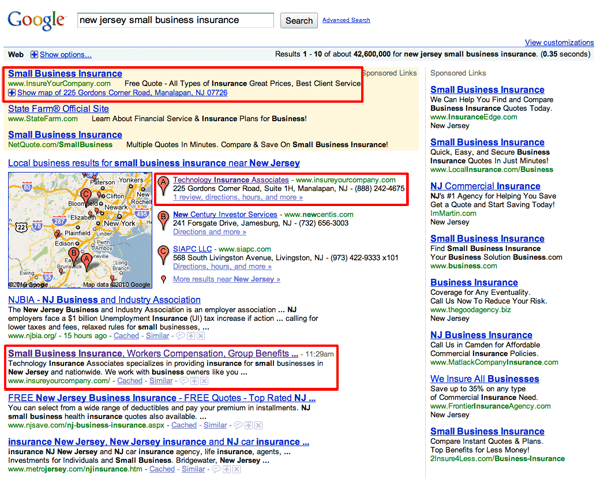This screenshot has height=479, width=600.
Task: Open NJ Business Insurance Matlack ad
Action: click(481, 335)
